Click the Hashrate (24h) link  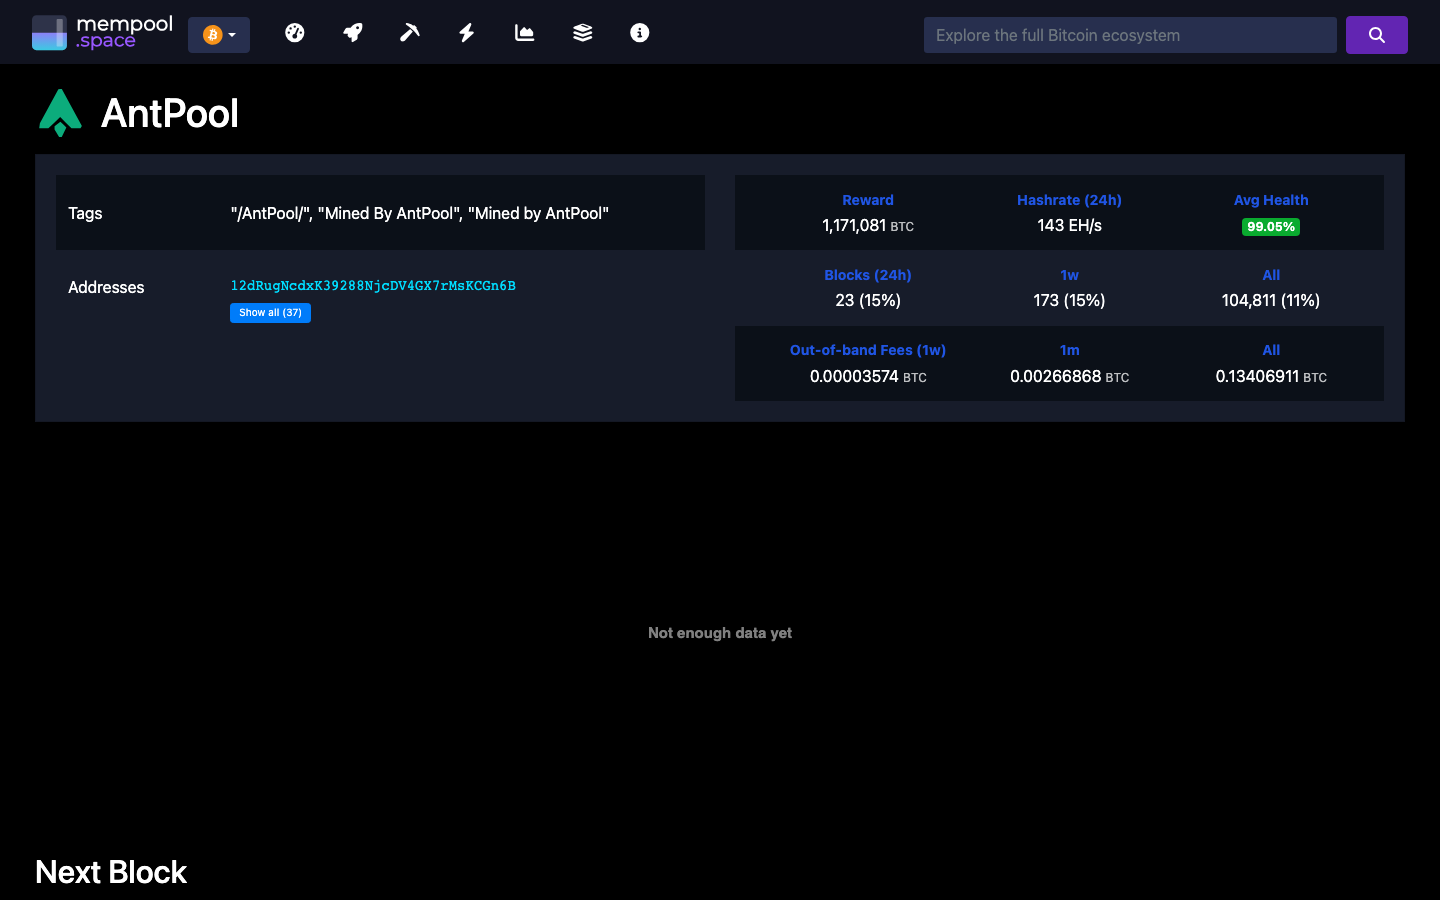pyautogui.click(x=1069, y=200)
